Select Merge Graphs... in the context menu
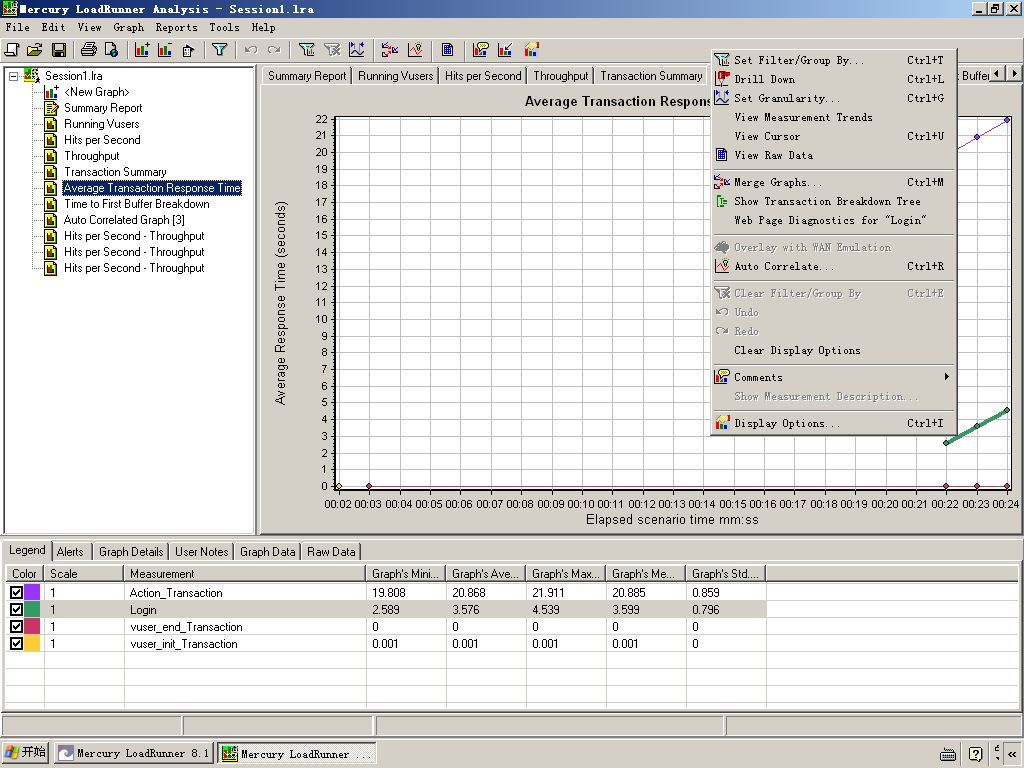This screenshot has width=1024, height=768. [x=831, y=182]
